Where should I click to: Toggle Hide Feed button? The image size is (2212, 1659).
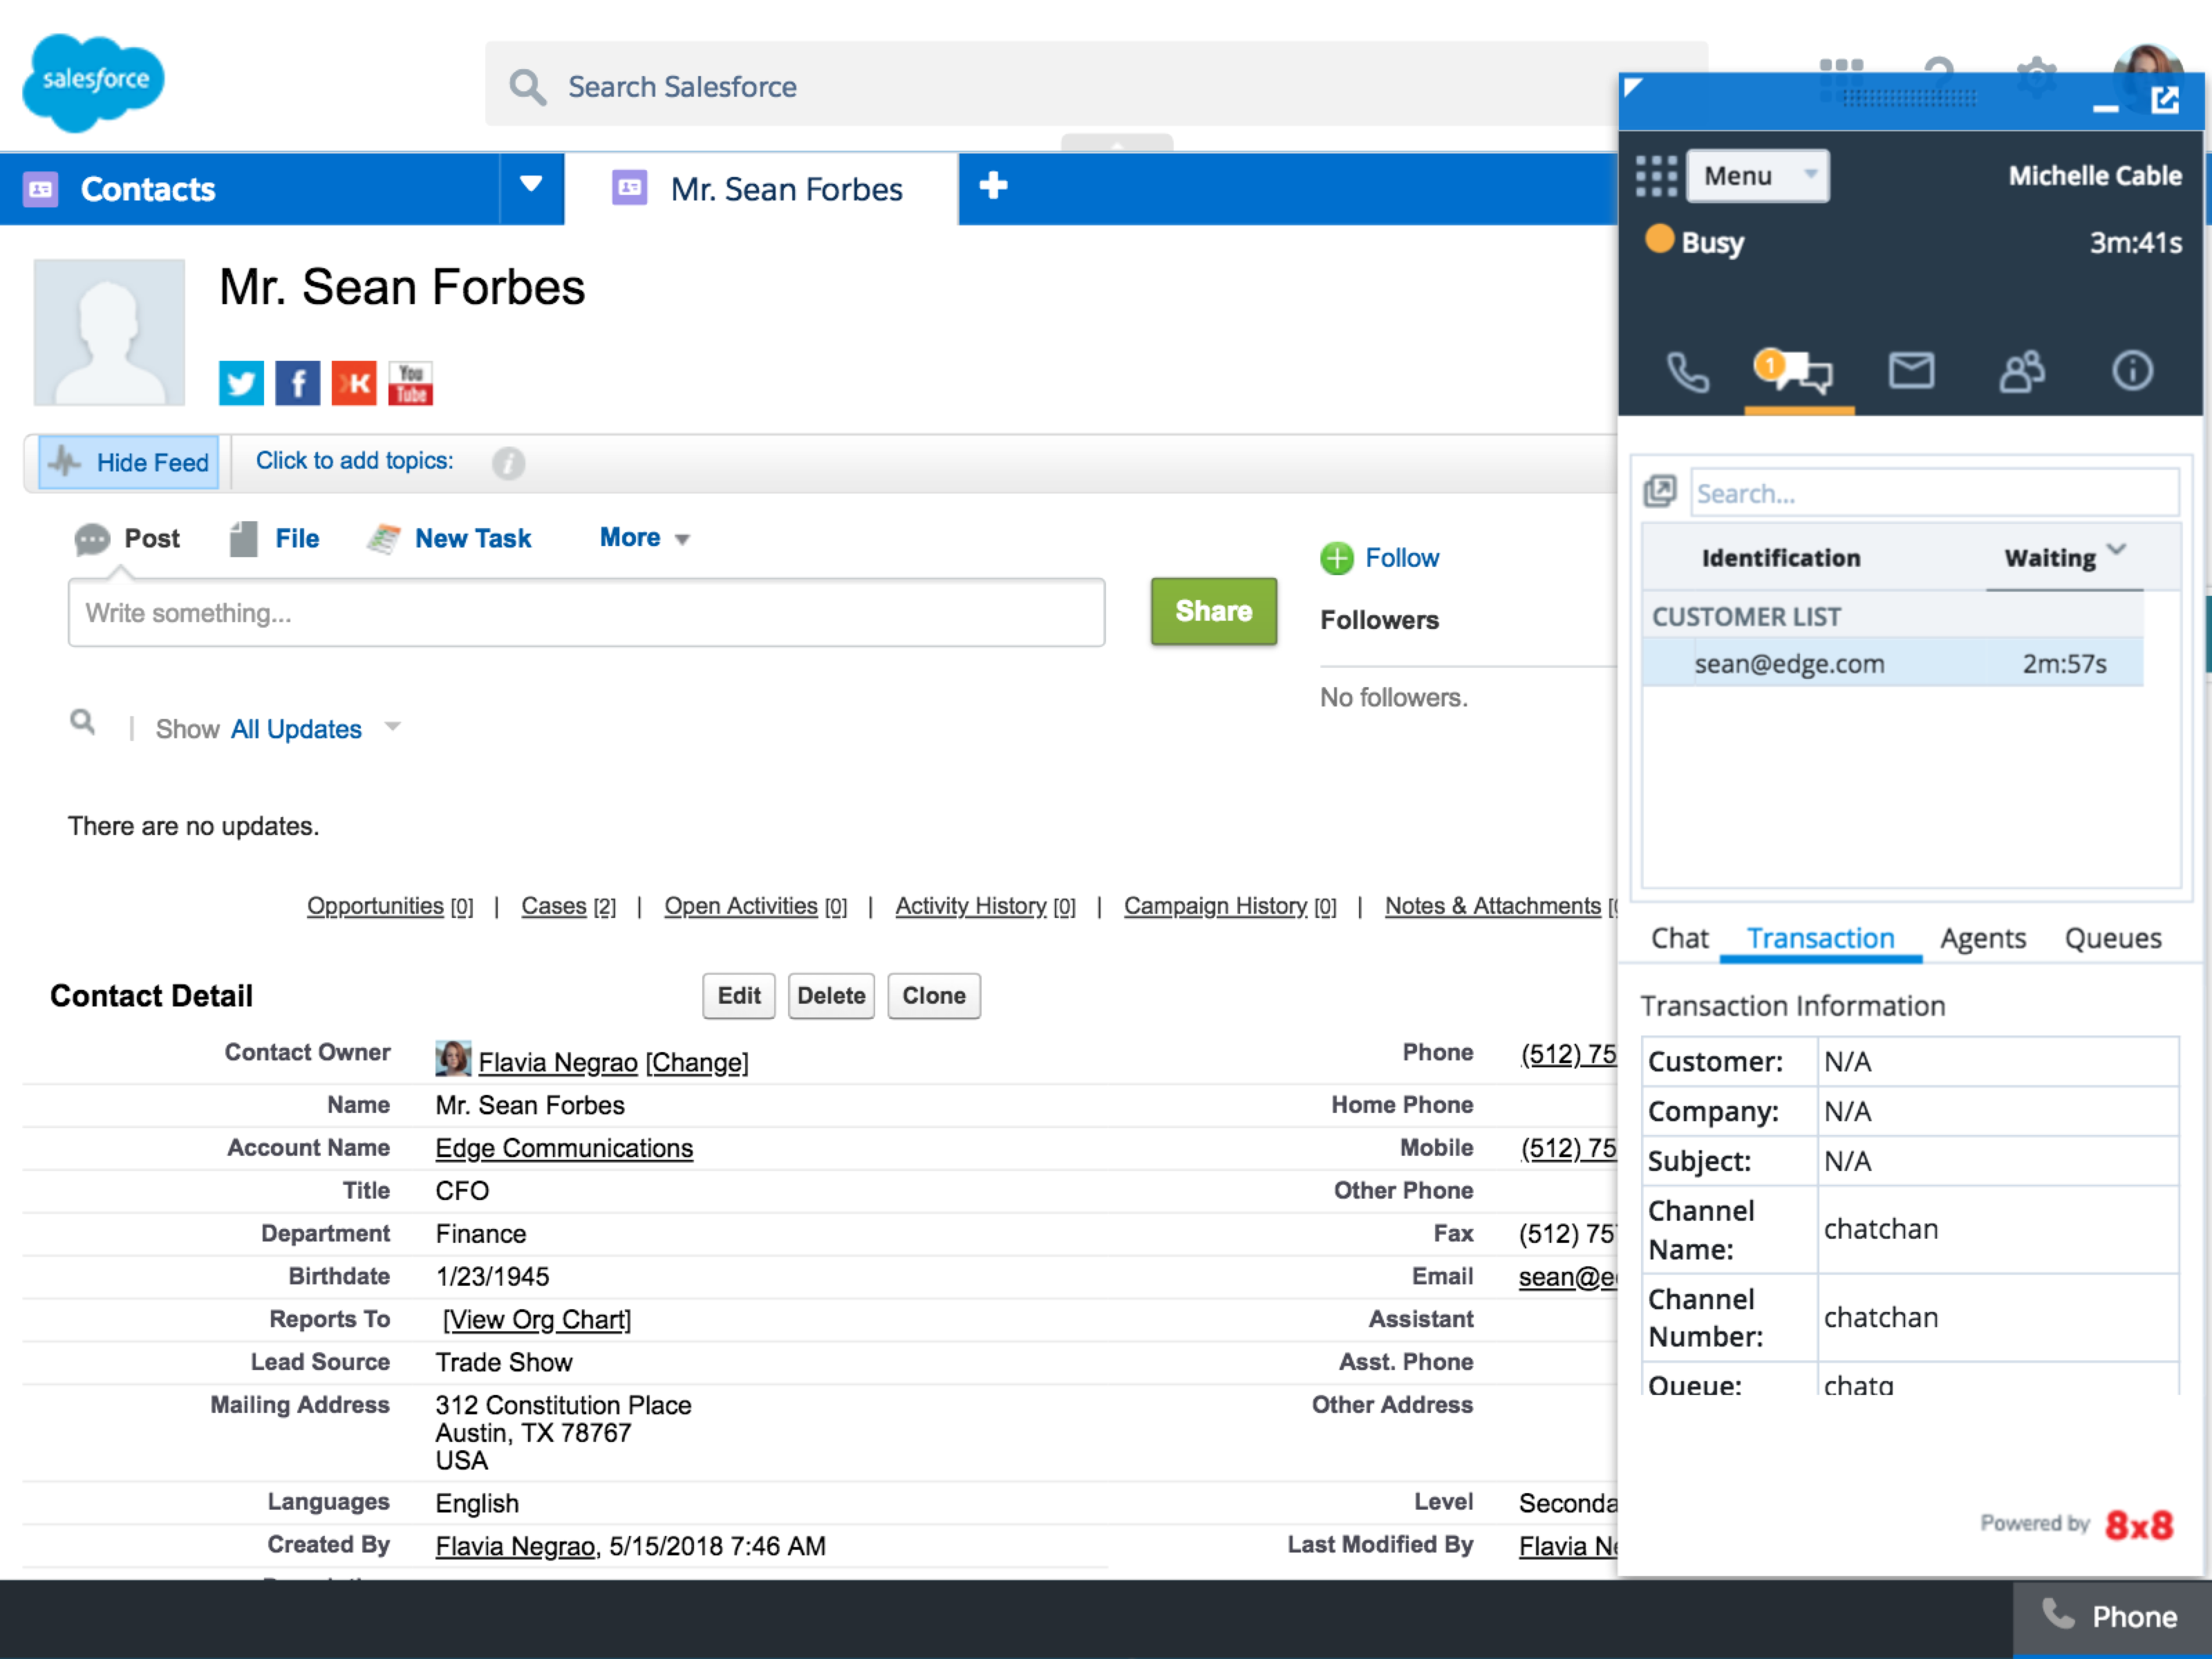(x=129, y=462)
